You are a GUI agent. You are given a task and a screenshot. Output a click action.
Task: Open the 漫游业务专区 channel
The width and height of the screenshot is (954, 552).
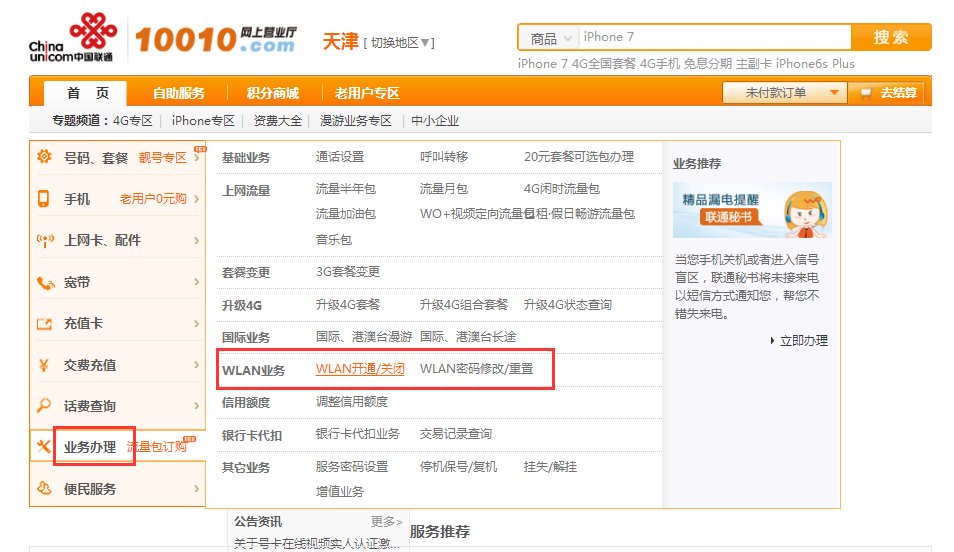pyautogui.click(x=356, y=121)
